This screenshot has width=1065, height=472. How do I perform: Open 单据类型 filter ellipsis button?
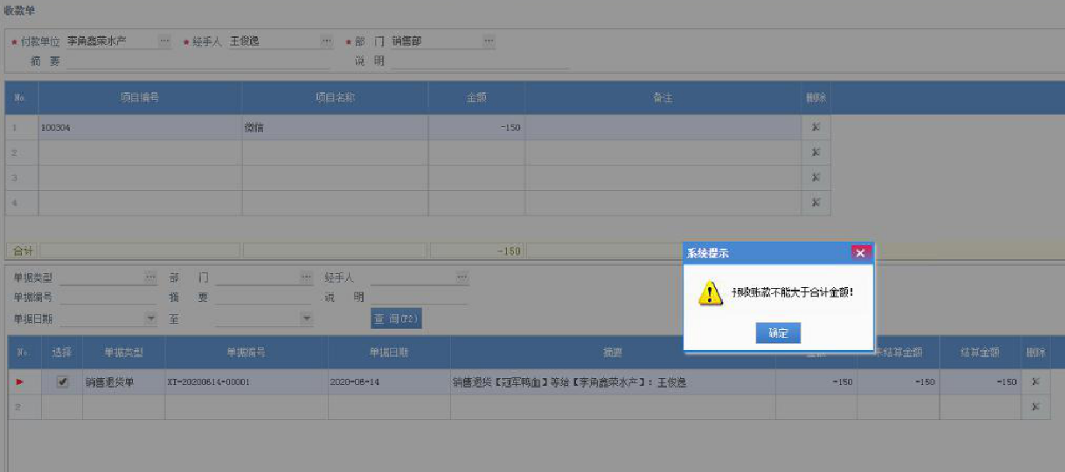click(x=150, y=278)
